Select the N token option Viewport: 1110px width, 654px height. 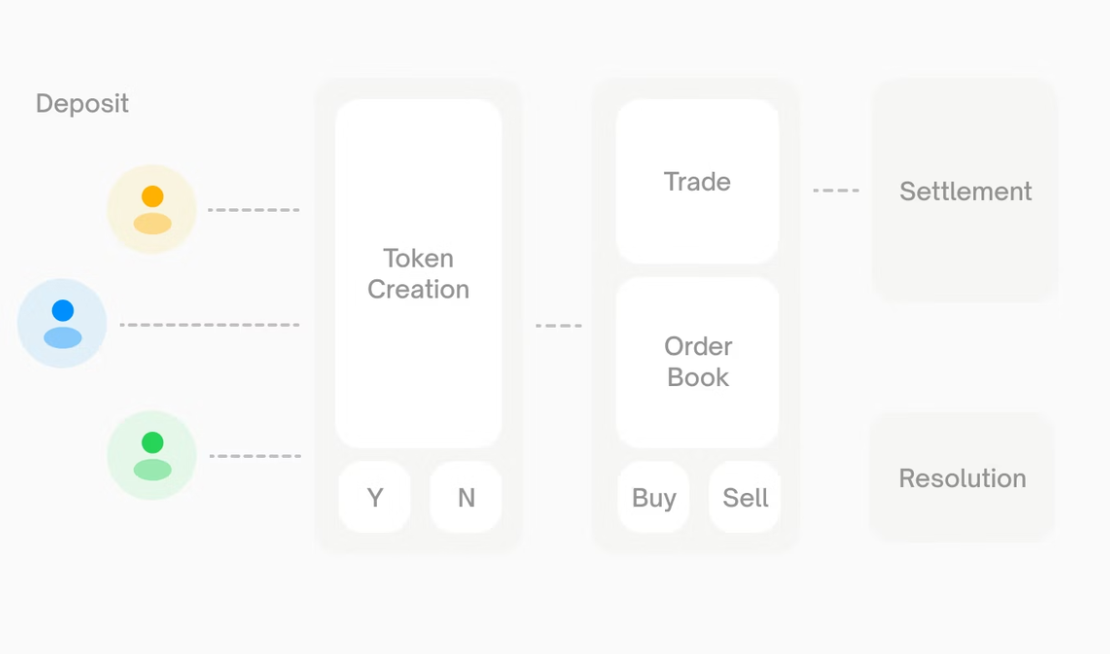click(466, 497)
